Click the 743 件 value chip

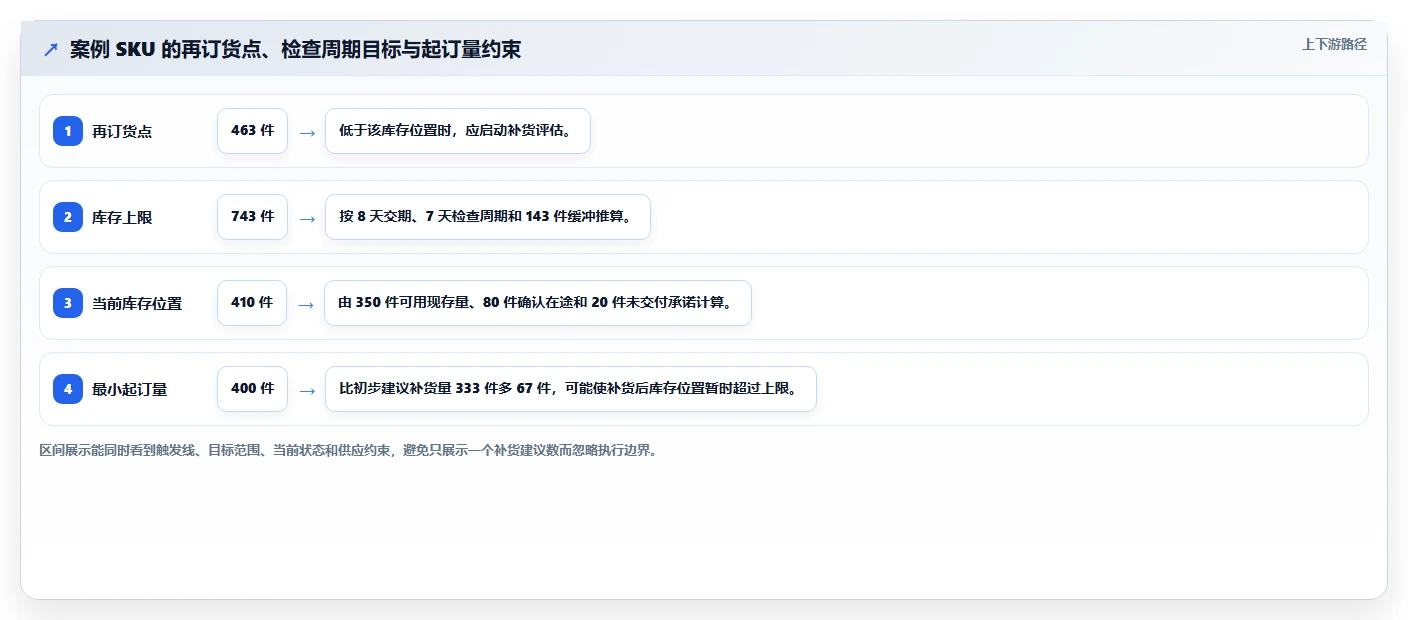pyautogui.click(x=252, y=217)
